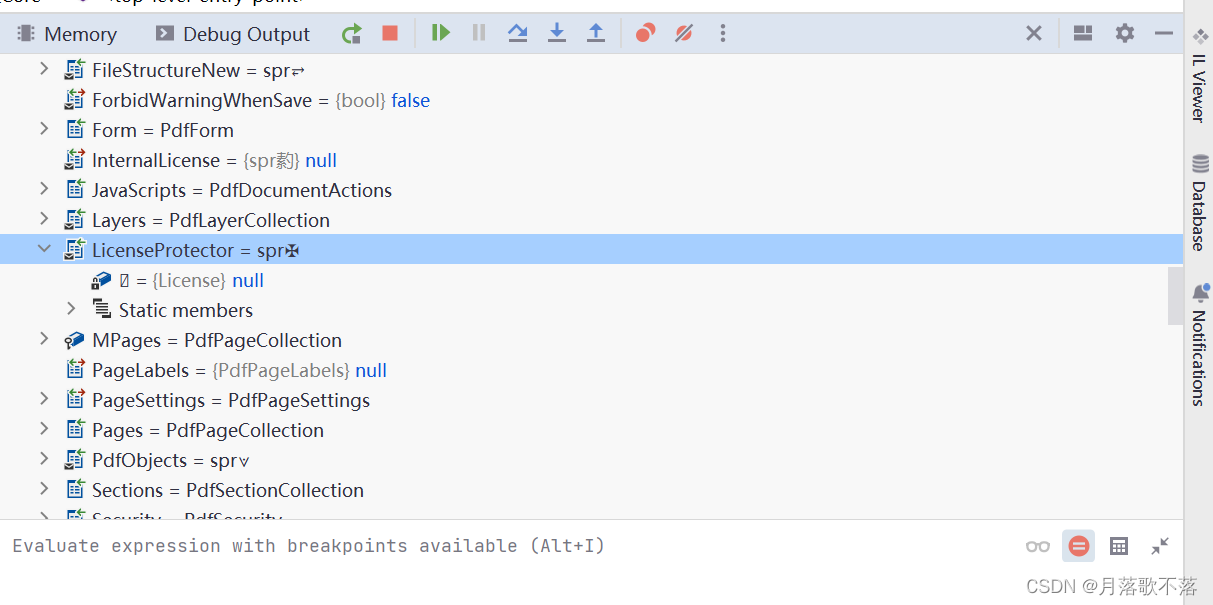Hide the debug tool window
The width and height of the screenshot is (1213, 605).
[x=1164, y=33]
